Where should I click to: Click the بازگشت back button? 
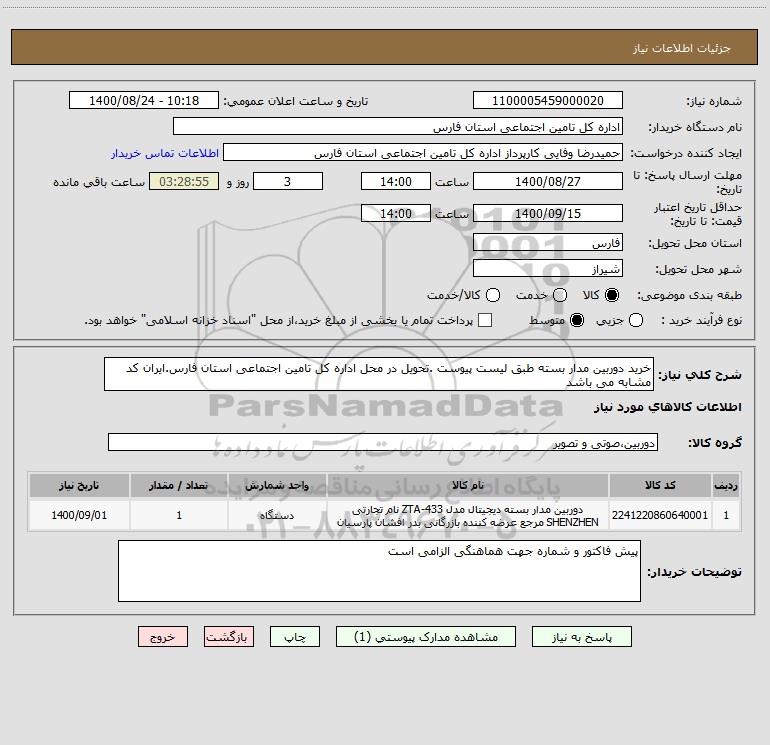pos(229,637)
